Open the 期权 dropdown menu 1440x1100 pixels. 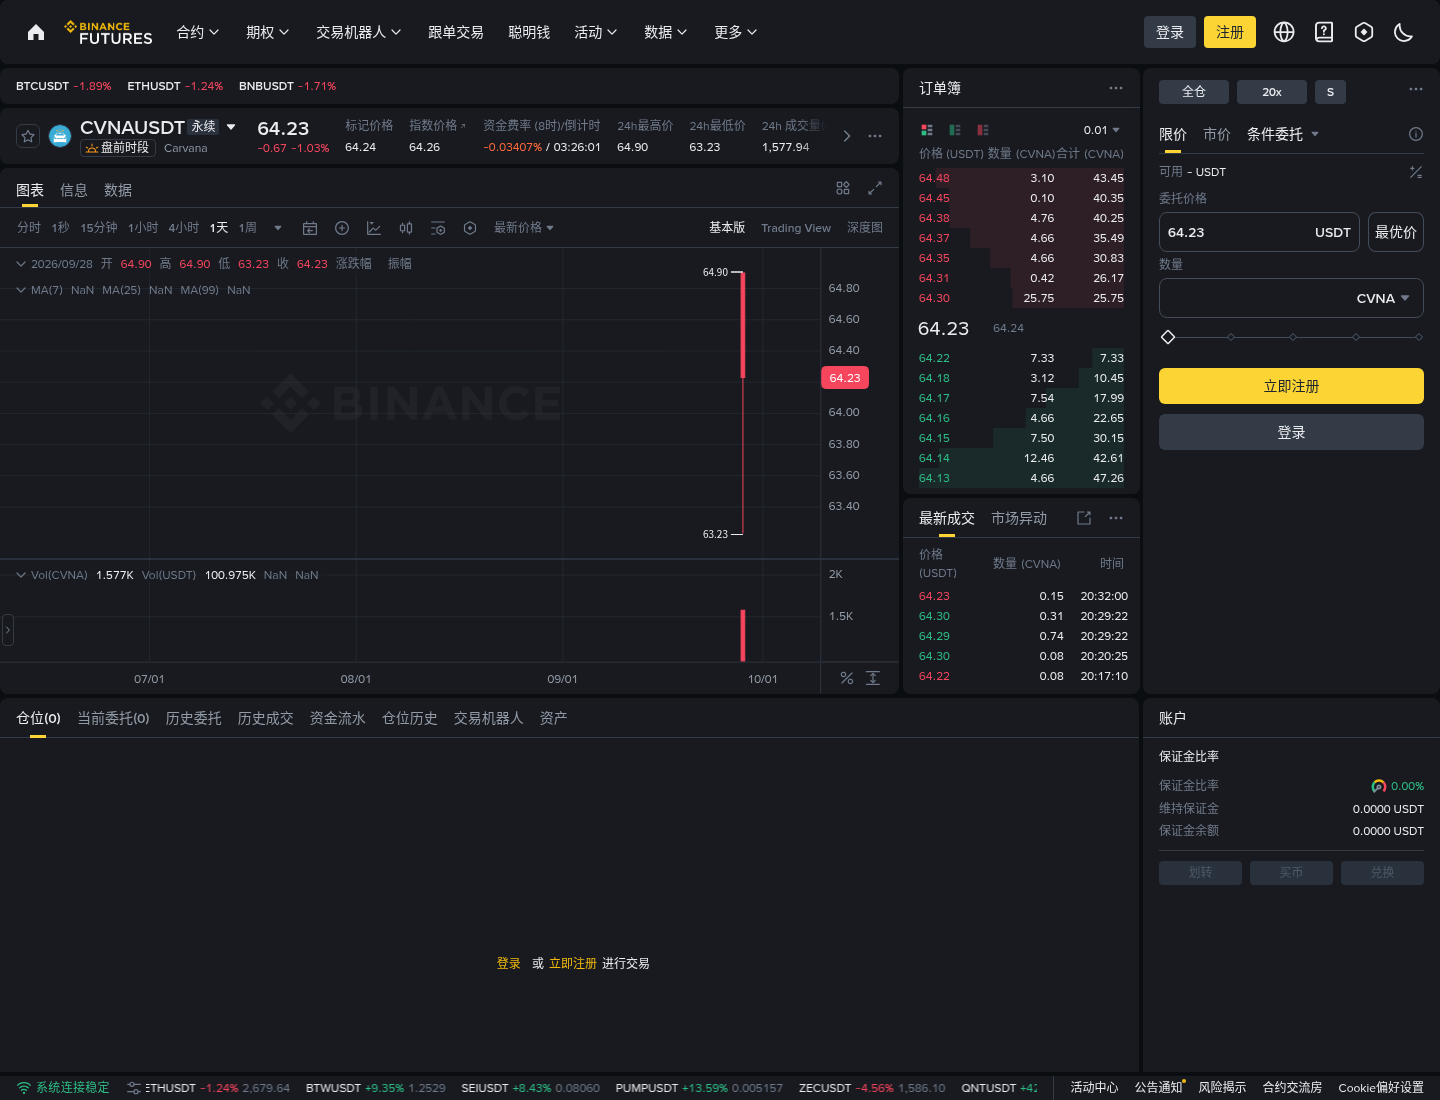[268, 32]
